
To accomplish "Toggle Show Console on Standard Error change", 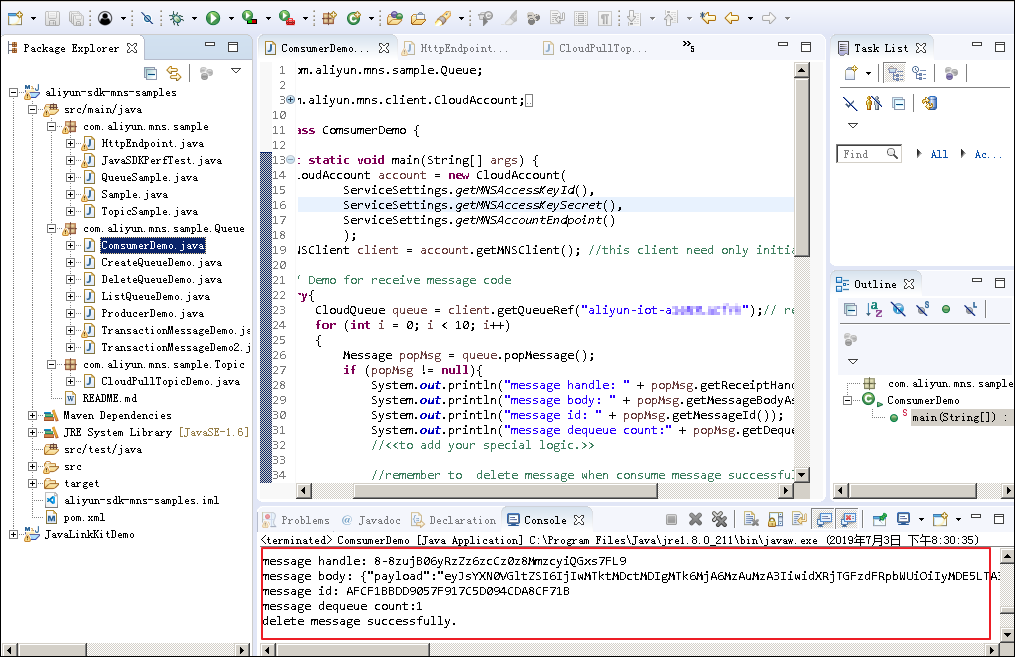I will tap(848, 519).
